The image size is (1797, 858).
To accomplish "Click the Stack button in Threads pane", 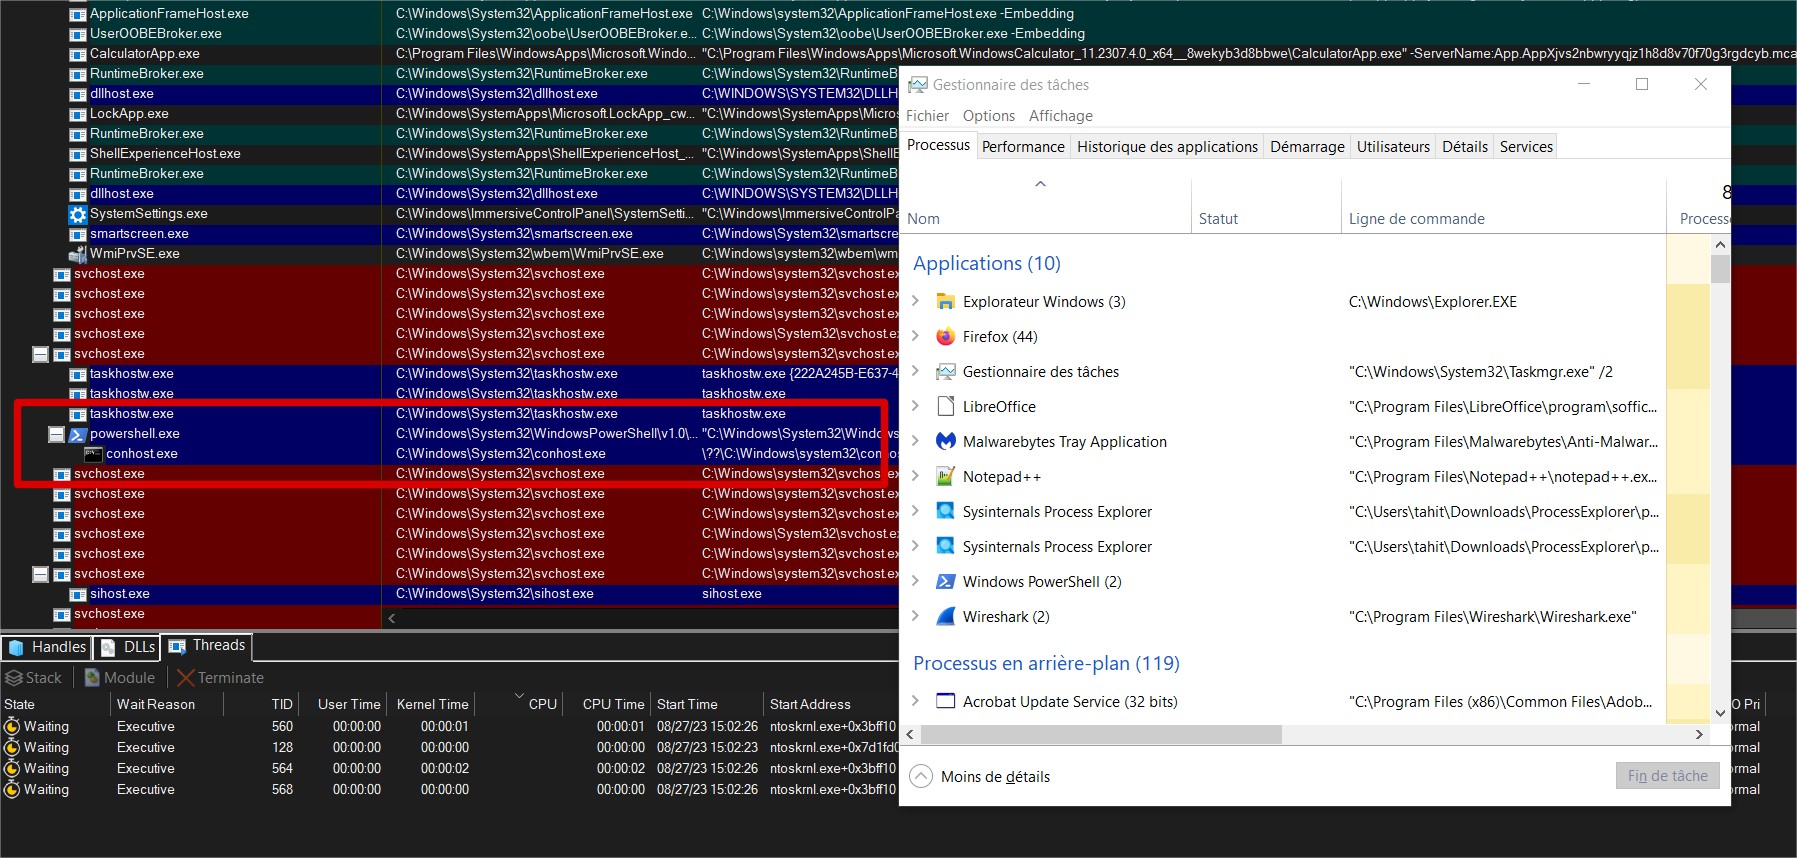I will pos(34,678).
